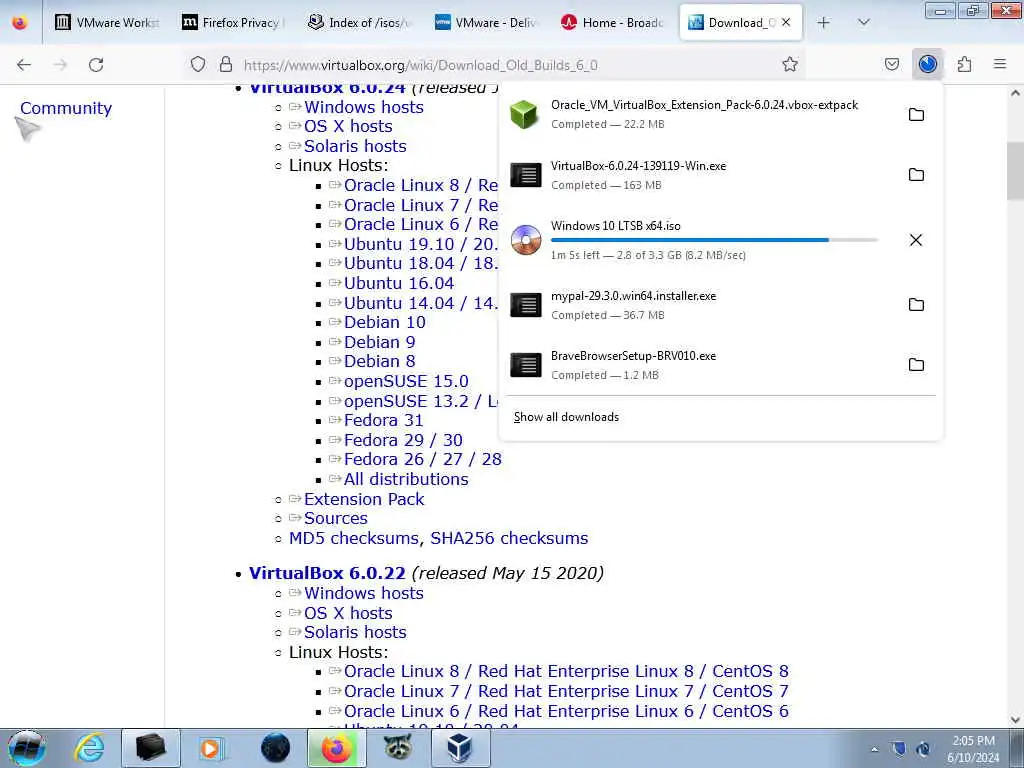Click the padlock site info icon
Screen dimensions: 1024x768
tap(226, 64)
